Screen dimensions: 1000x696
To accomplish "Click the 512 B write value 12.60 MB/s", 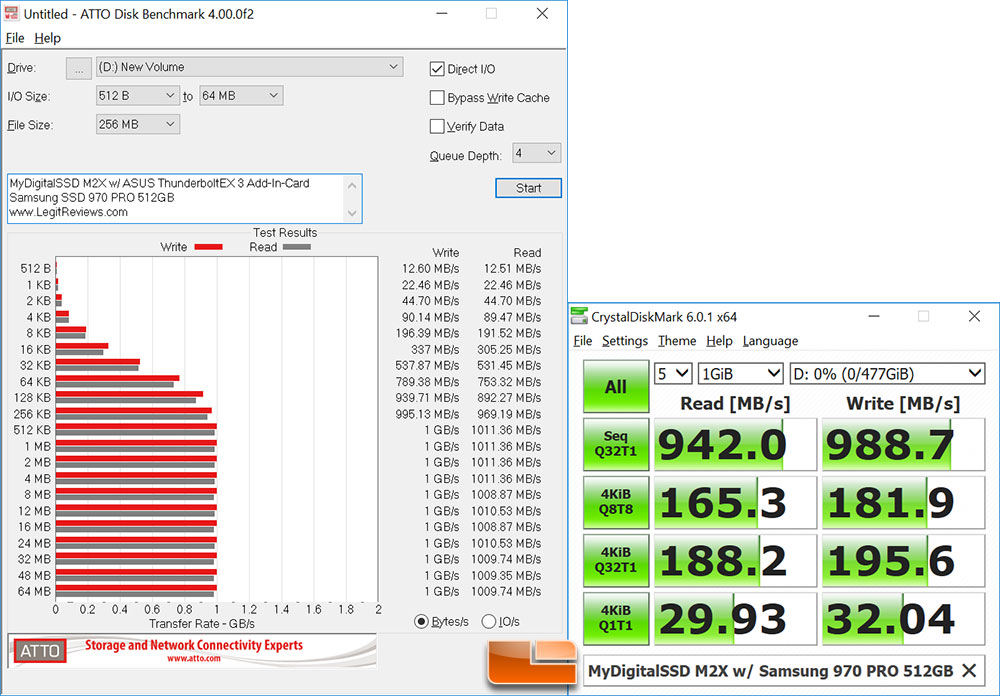I will [430, 269].
